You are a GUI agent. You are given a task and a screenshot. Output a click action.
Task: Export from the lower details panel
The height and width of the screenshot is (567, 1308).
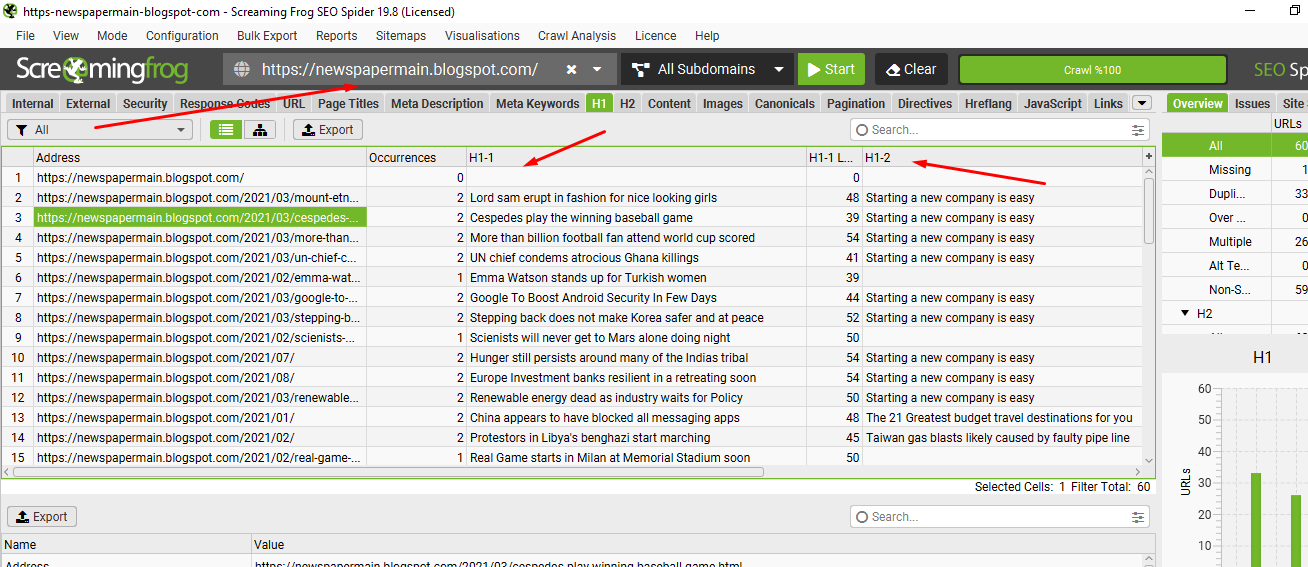pos(42,517)
